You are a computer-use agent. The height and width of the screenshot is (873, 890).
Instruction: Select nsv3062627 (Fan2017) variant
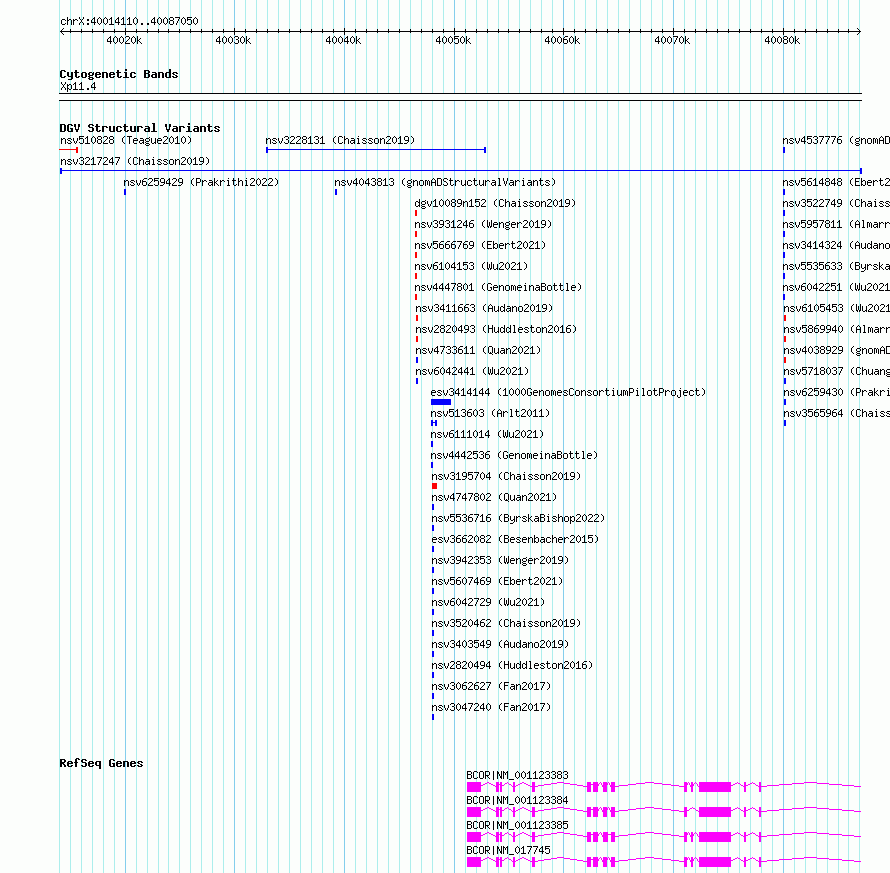coord(491,686)
